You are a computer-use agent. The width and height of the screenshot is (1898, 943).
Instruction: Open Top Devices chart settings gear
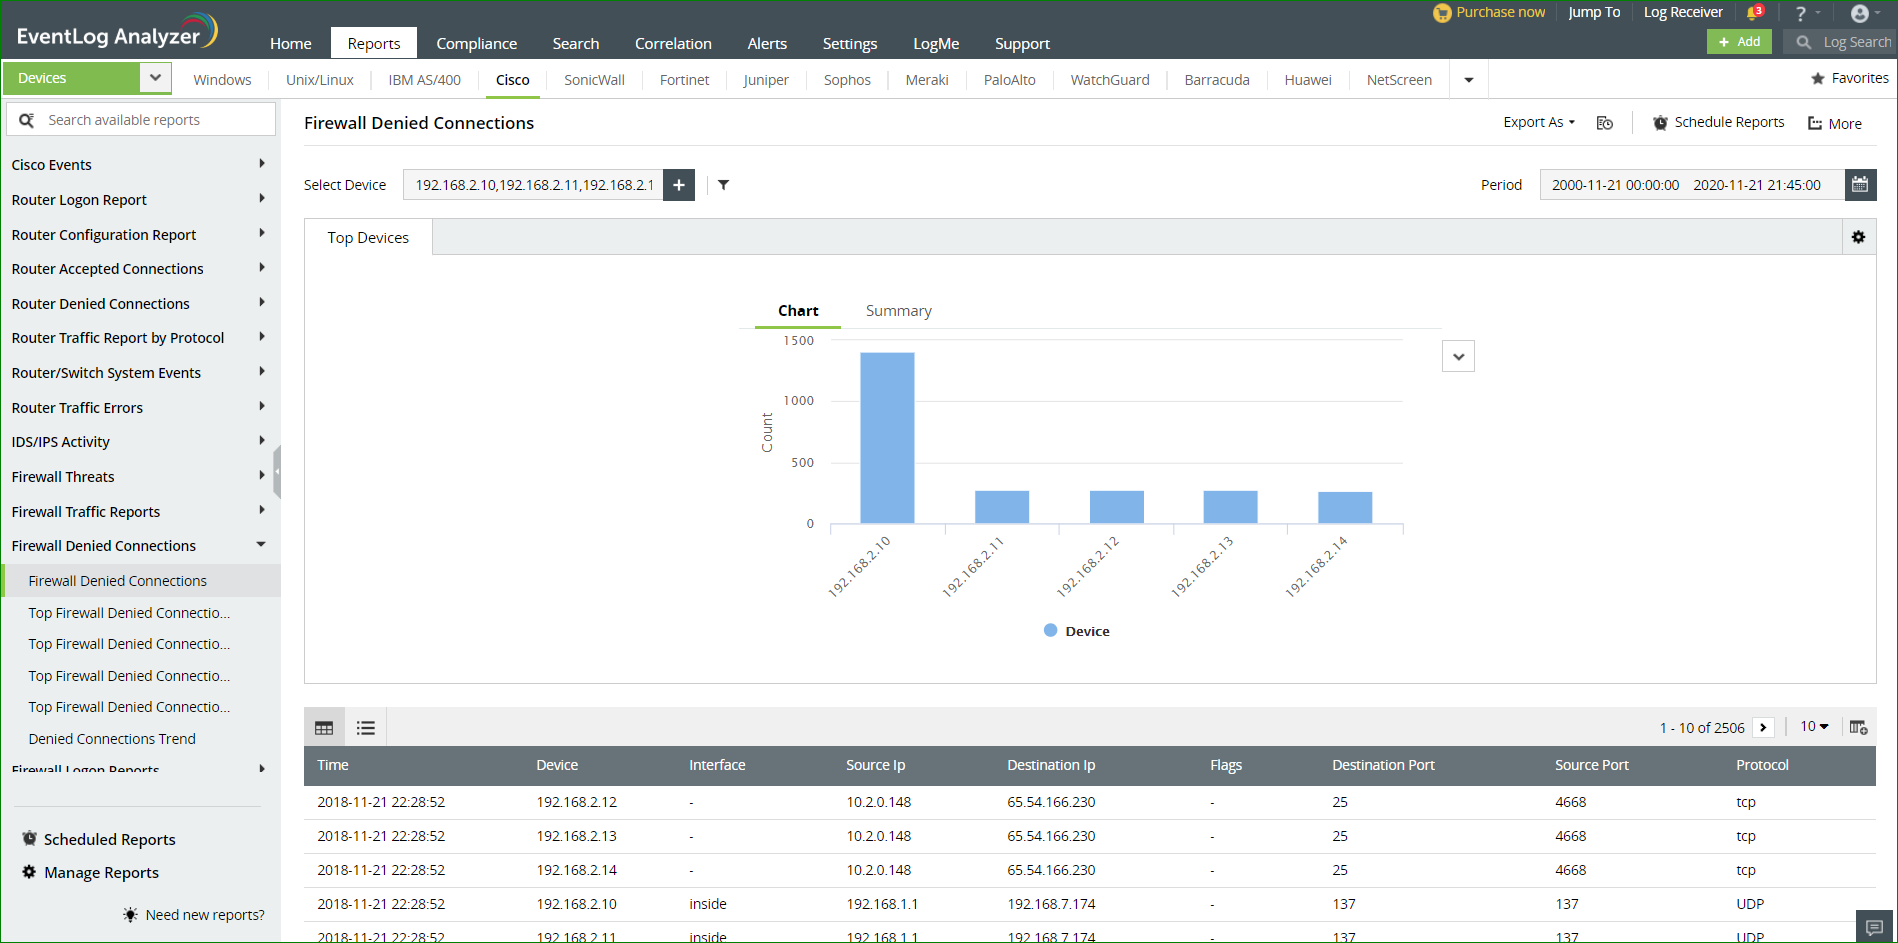(x=1858, y=237)
